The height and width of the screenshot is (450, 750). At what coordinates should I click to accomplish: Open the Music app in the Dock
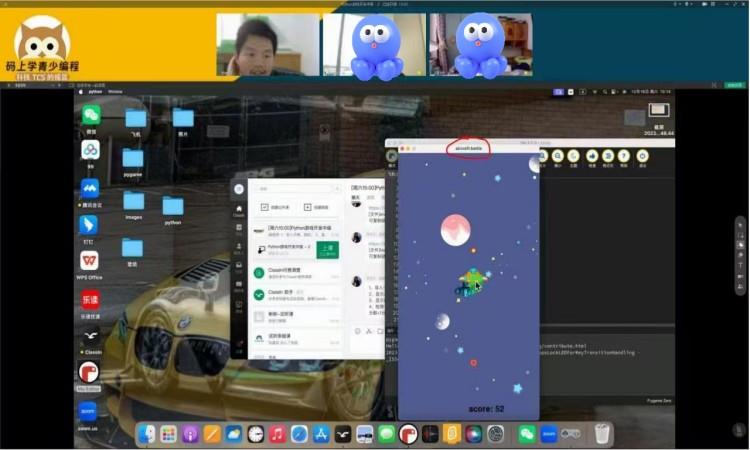[278, 434]
